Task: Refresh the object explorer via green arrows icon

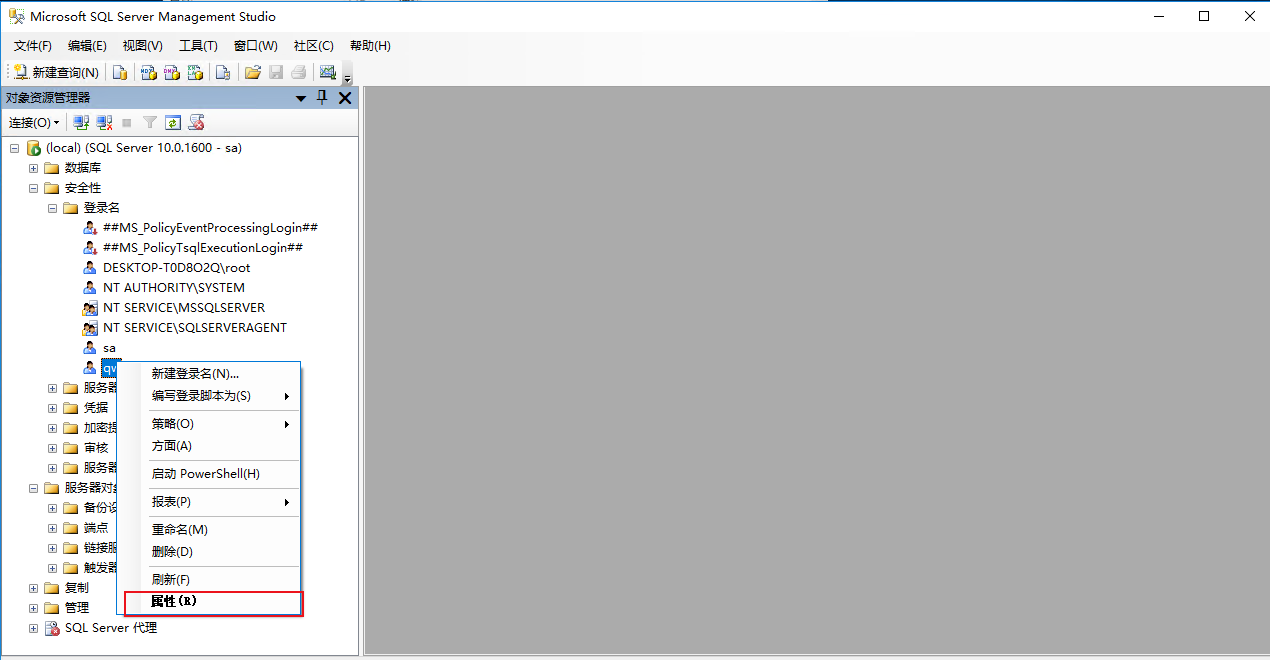Action: click(173, 122)
